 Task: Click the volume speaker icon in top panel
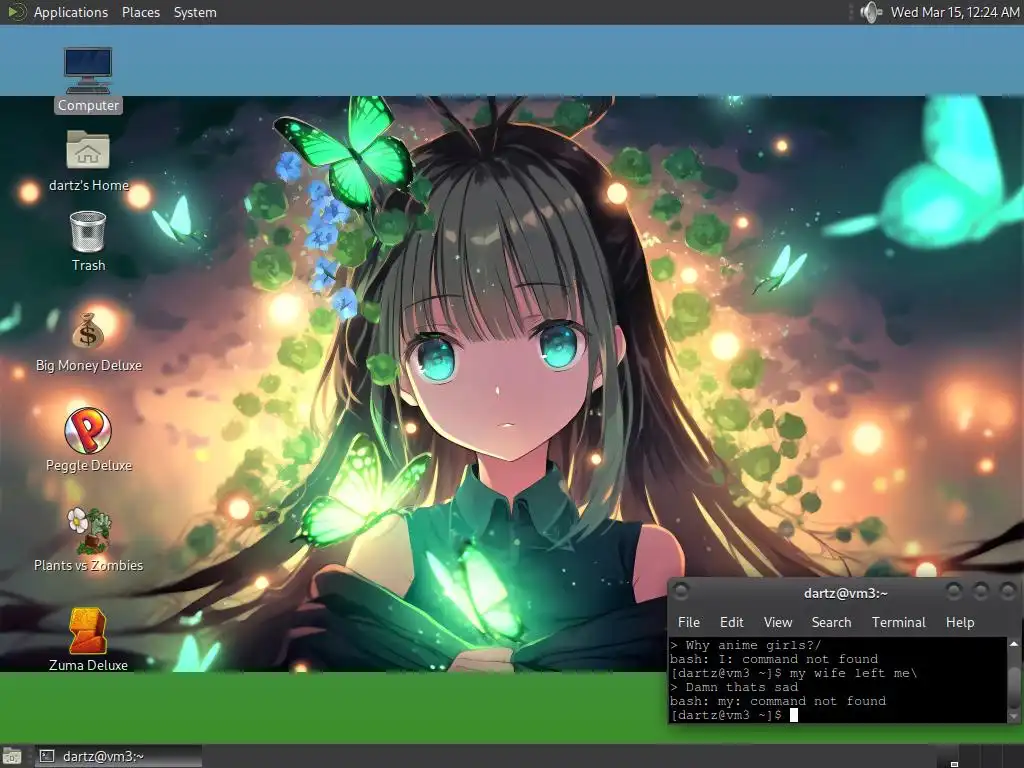pos(871,12)
